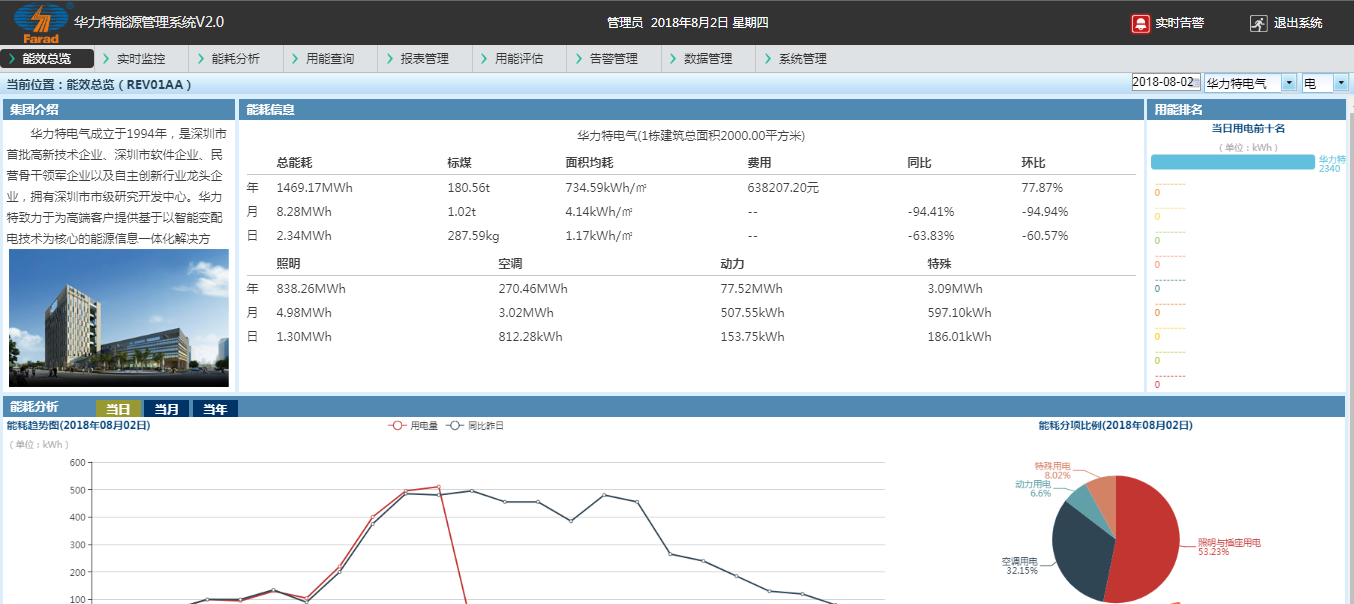
Task: Click the 空调用电 pie slice
Action: [x=1080, y=550]
